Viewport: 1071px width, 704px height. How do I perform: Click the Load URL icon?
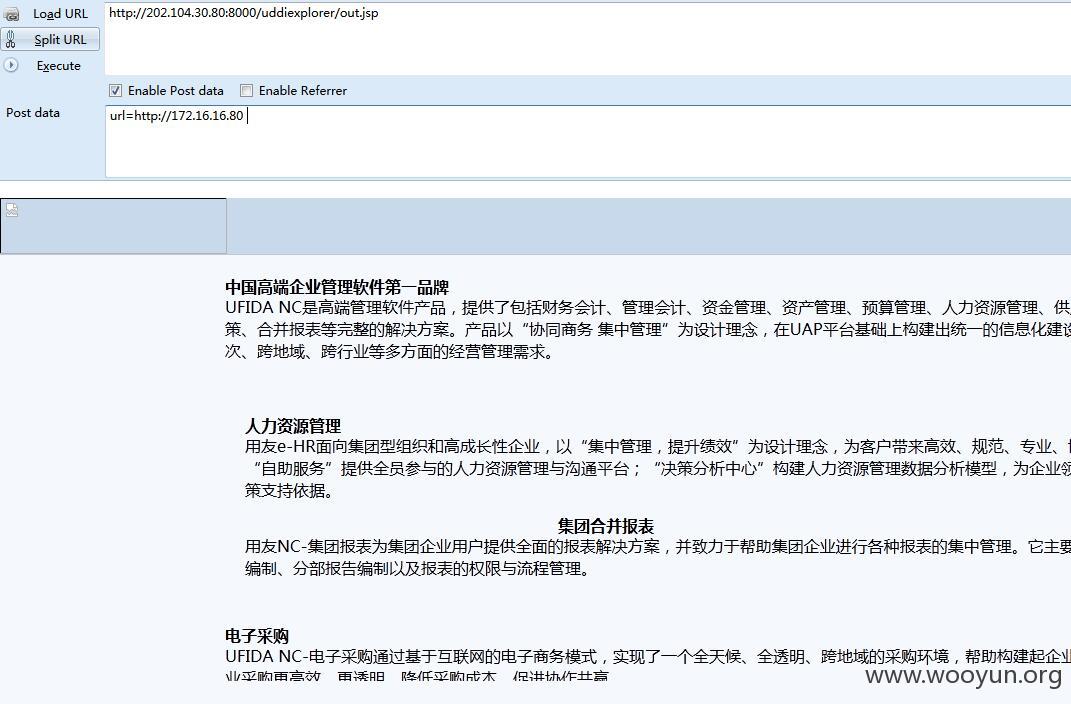[x=11, y=14]
